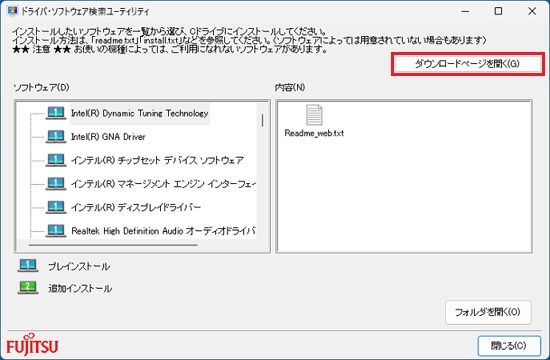
Task: Click the ソフトウェア(D) label
Action: point(41,87)
